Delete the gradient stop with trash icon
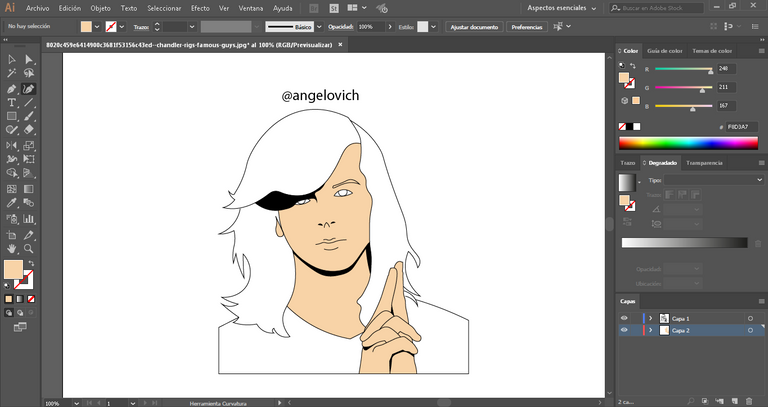Image resolution: width=768 pixels, height=407 pixels. click(x=758, y=243)
